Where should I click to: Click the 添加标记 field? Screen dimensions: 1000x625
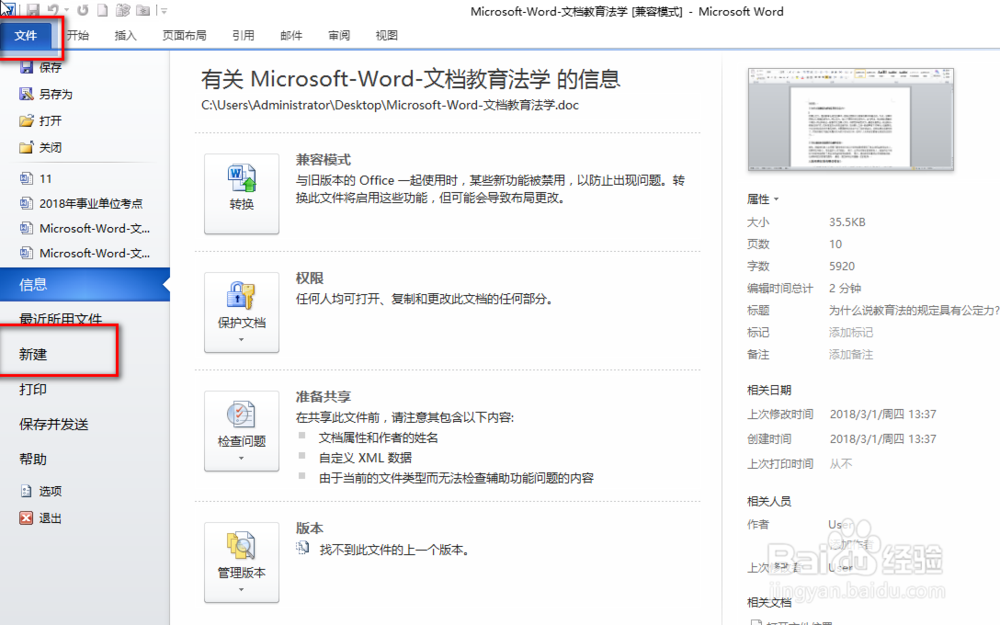tap(851, 332)
